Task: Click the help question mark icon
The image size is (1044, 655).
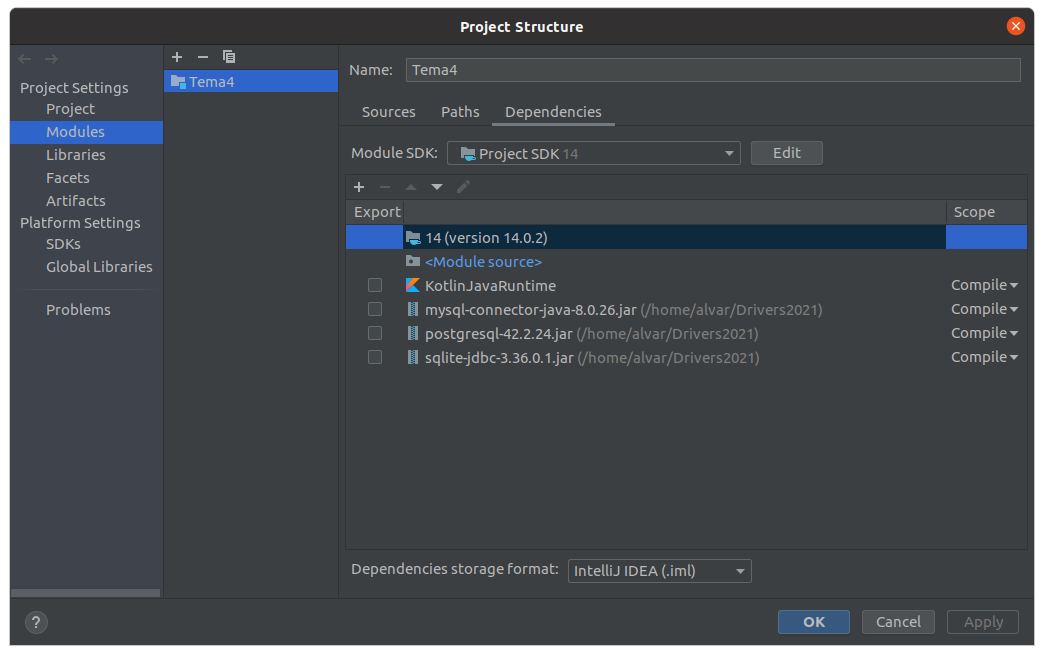Action: [35, 622]
